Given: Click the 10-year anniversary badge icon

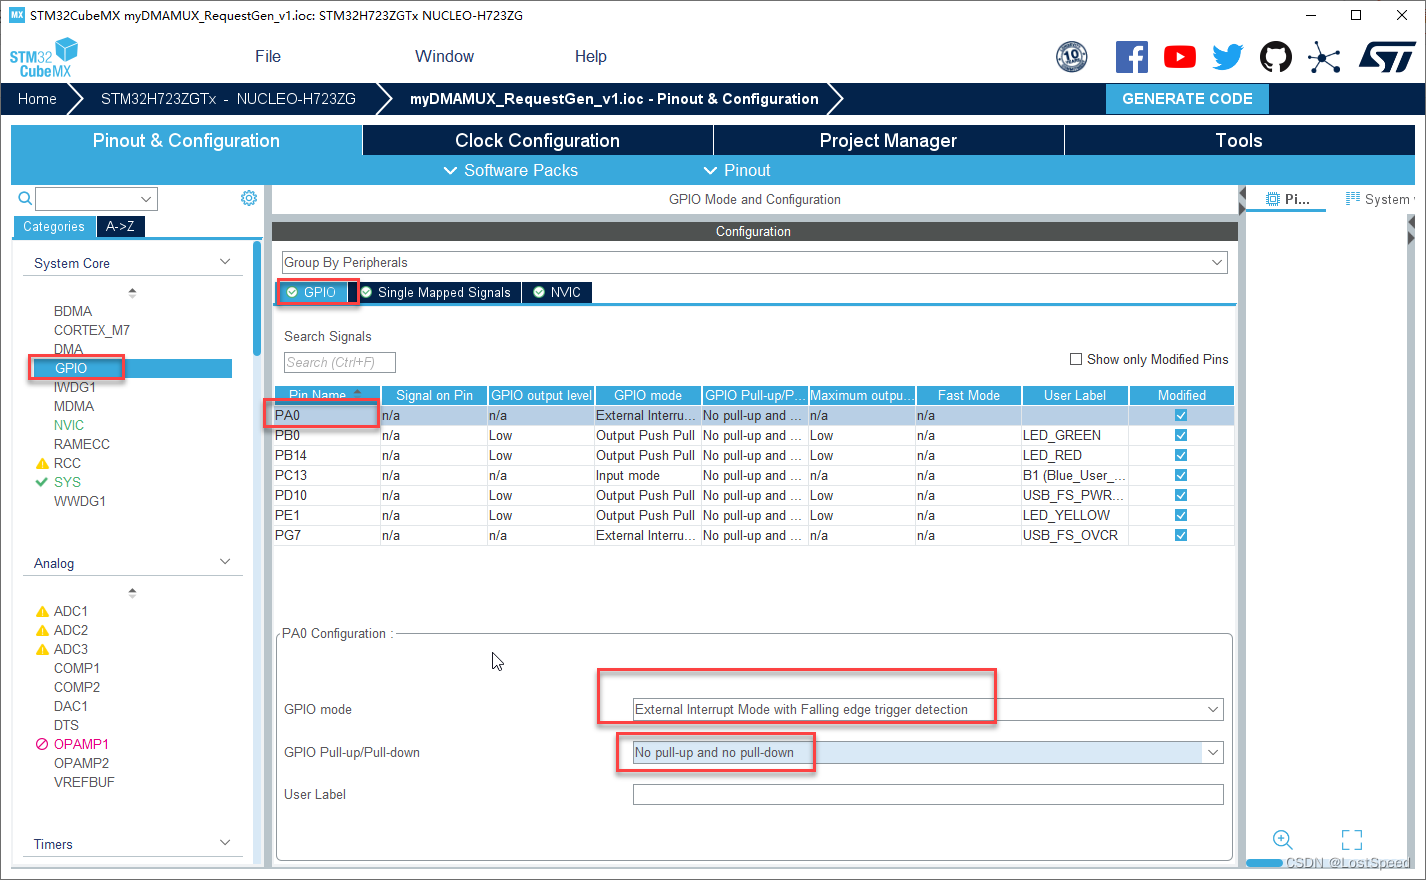Looking at the screenshot, I should click(x=1072, y=57).
